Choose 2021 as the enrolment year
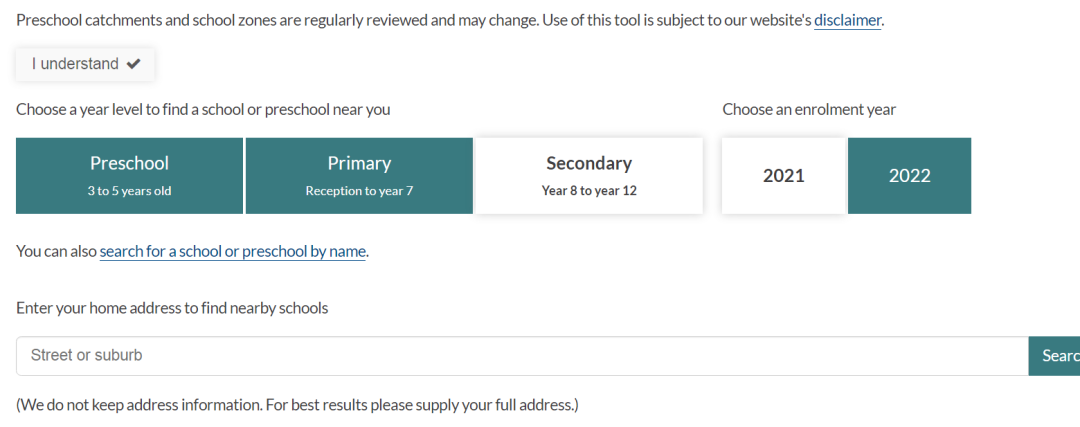This screenshot has height=427, width=1080. [784, 176]
